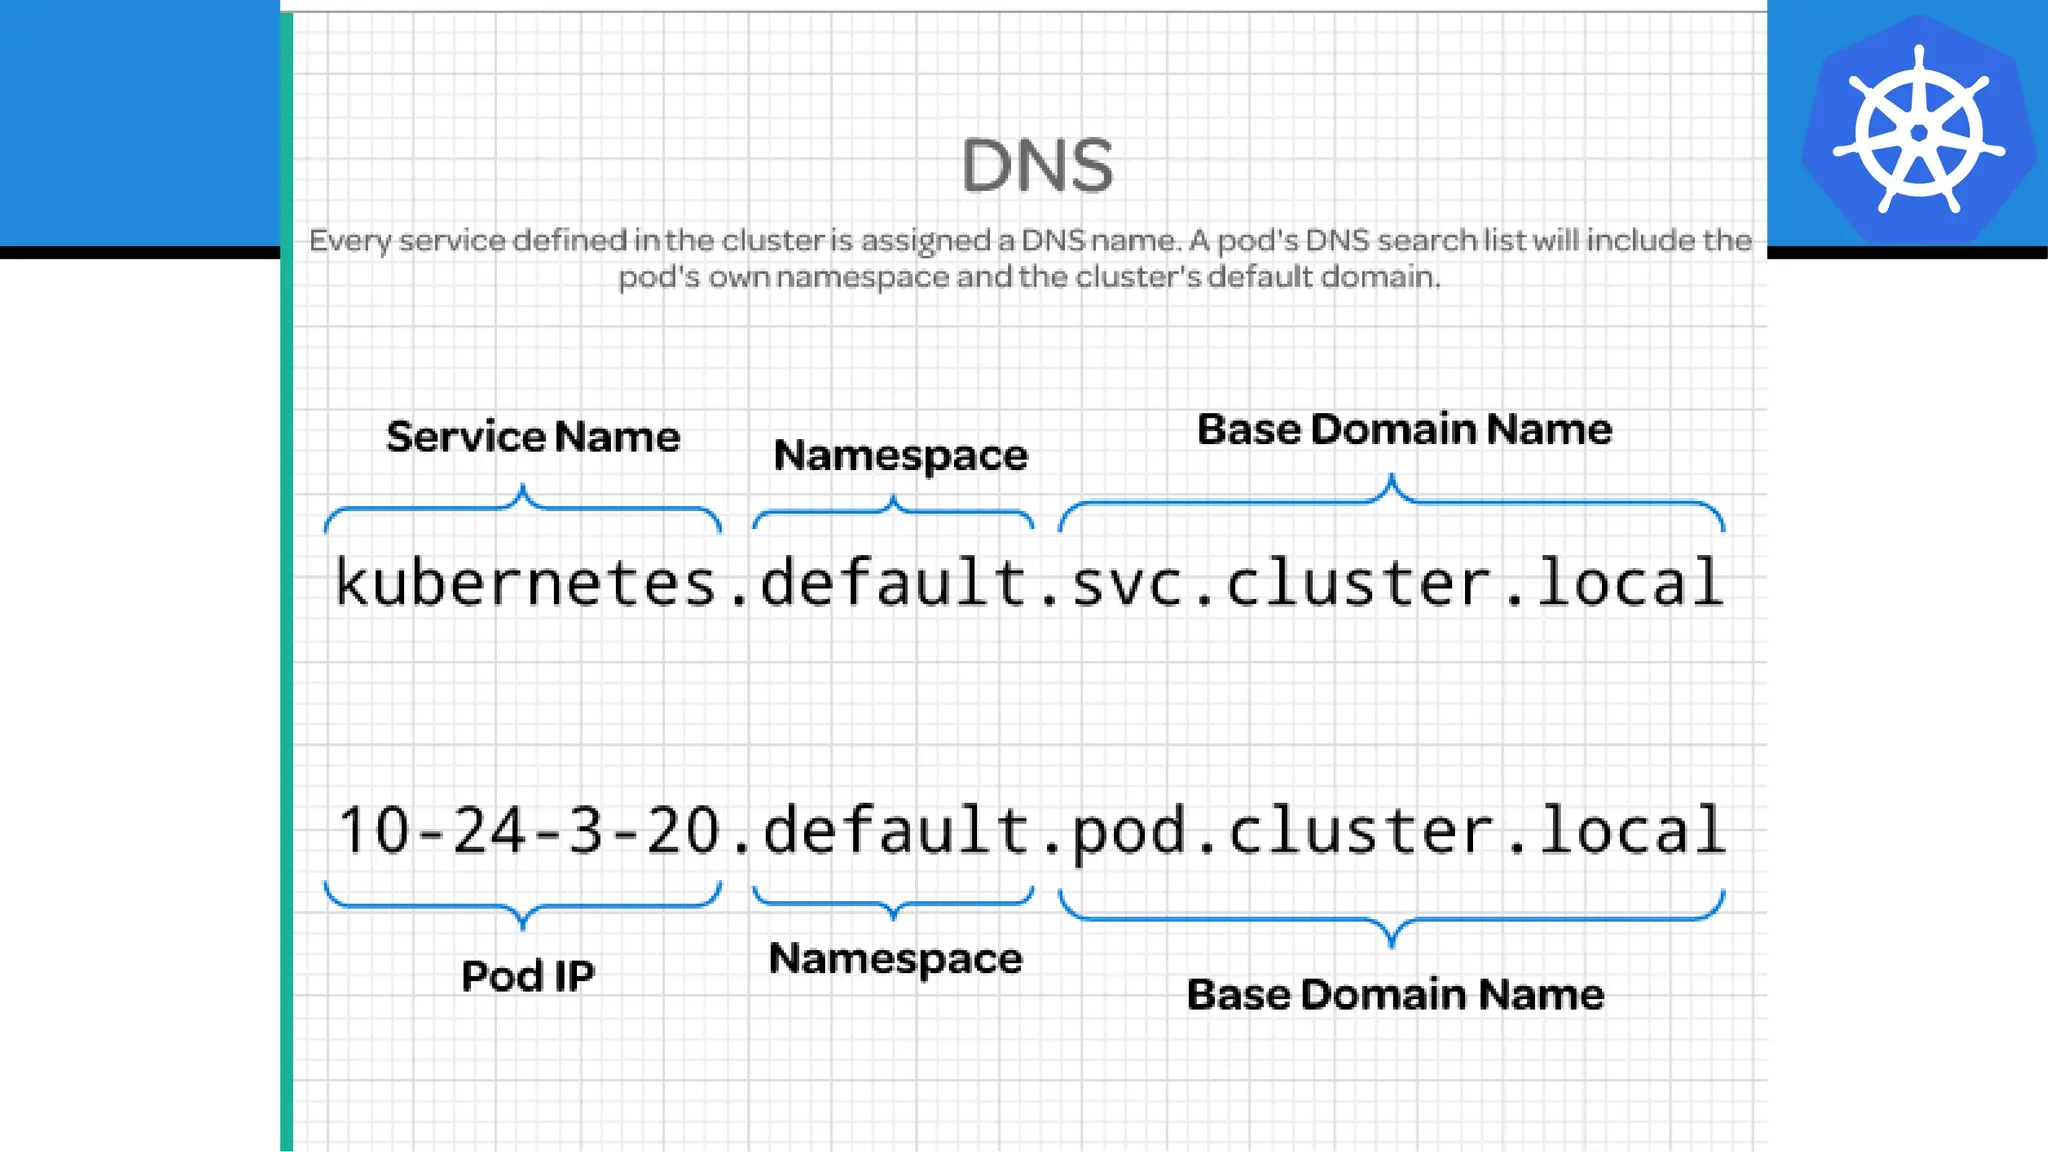The image size is (2048, 1152).
Task: Click the Kubernetes helm wheel logo
Action: coord(1918,130)
